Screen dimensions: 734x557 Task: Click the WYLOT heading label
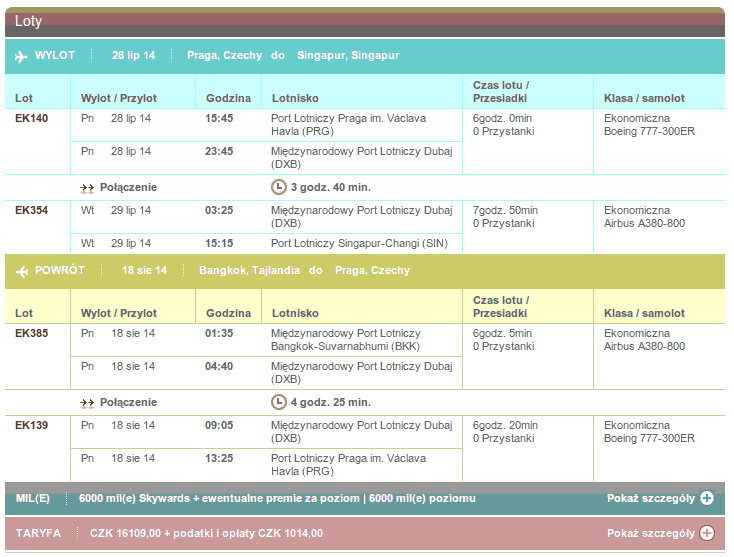coord(55,55)
